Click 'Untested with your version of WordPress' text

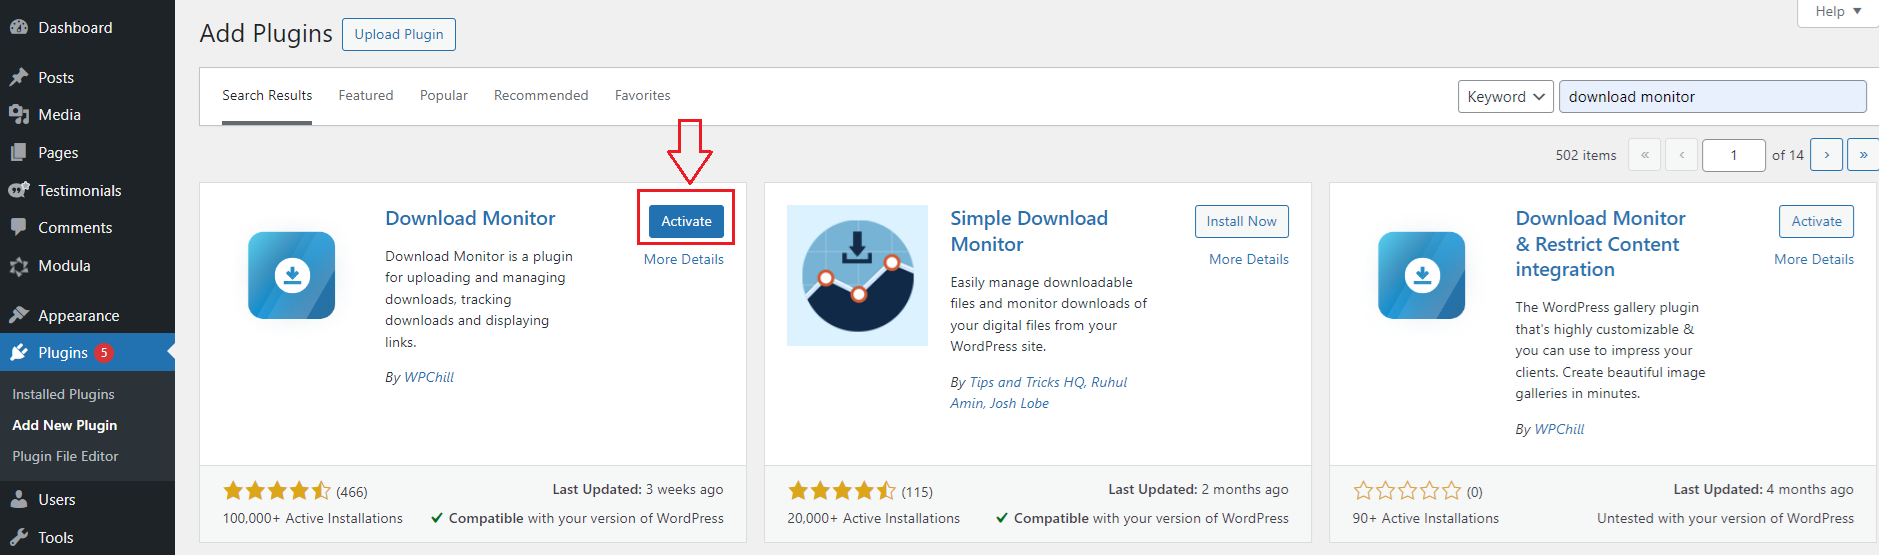(x=1725, y=518)
